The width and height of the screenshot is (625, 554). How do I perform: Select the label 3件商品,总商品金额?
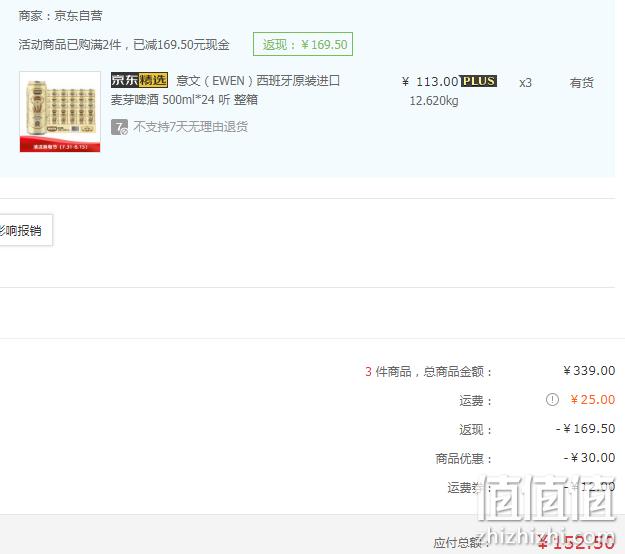428,372
